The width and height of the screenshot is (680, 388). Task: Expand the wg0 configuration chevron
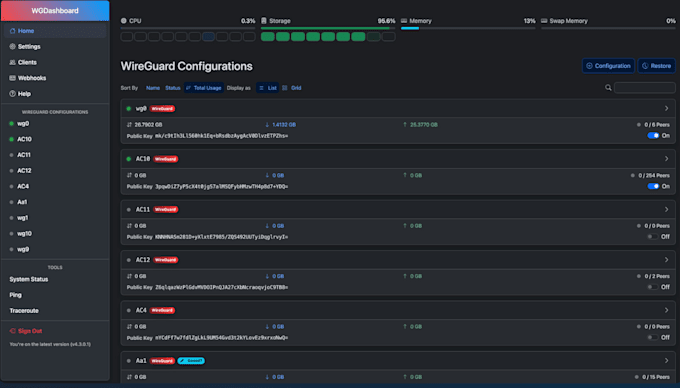[x=667, y=108]
